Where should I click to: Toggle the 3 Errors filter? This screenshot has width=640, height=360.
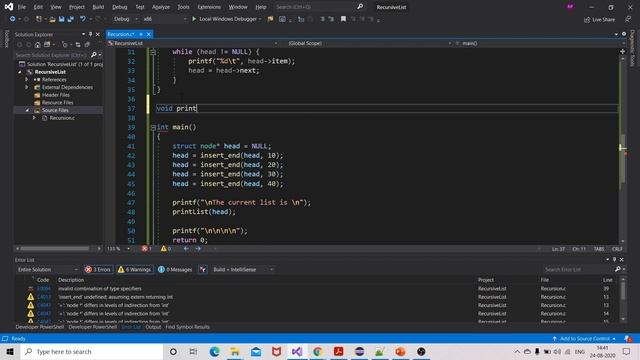click(98, 269)
